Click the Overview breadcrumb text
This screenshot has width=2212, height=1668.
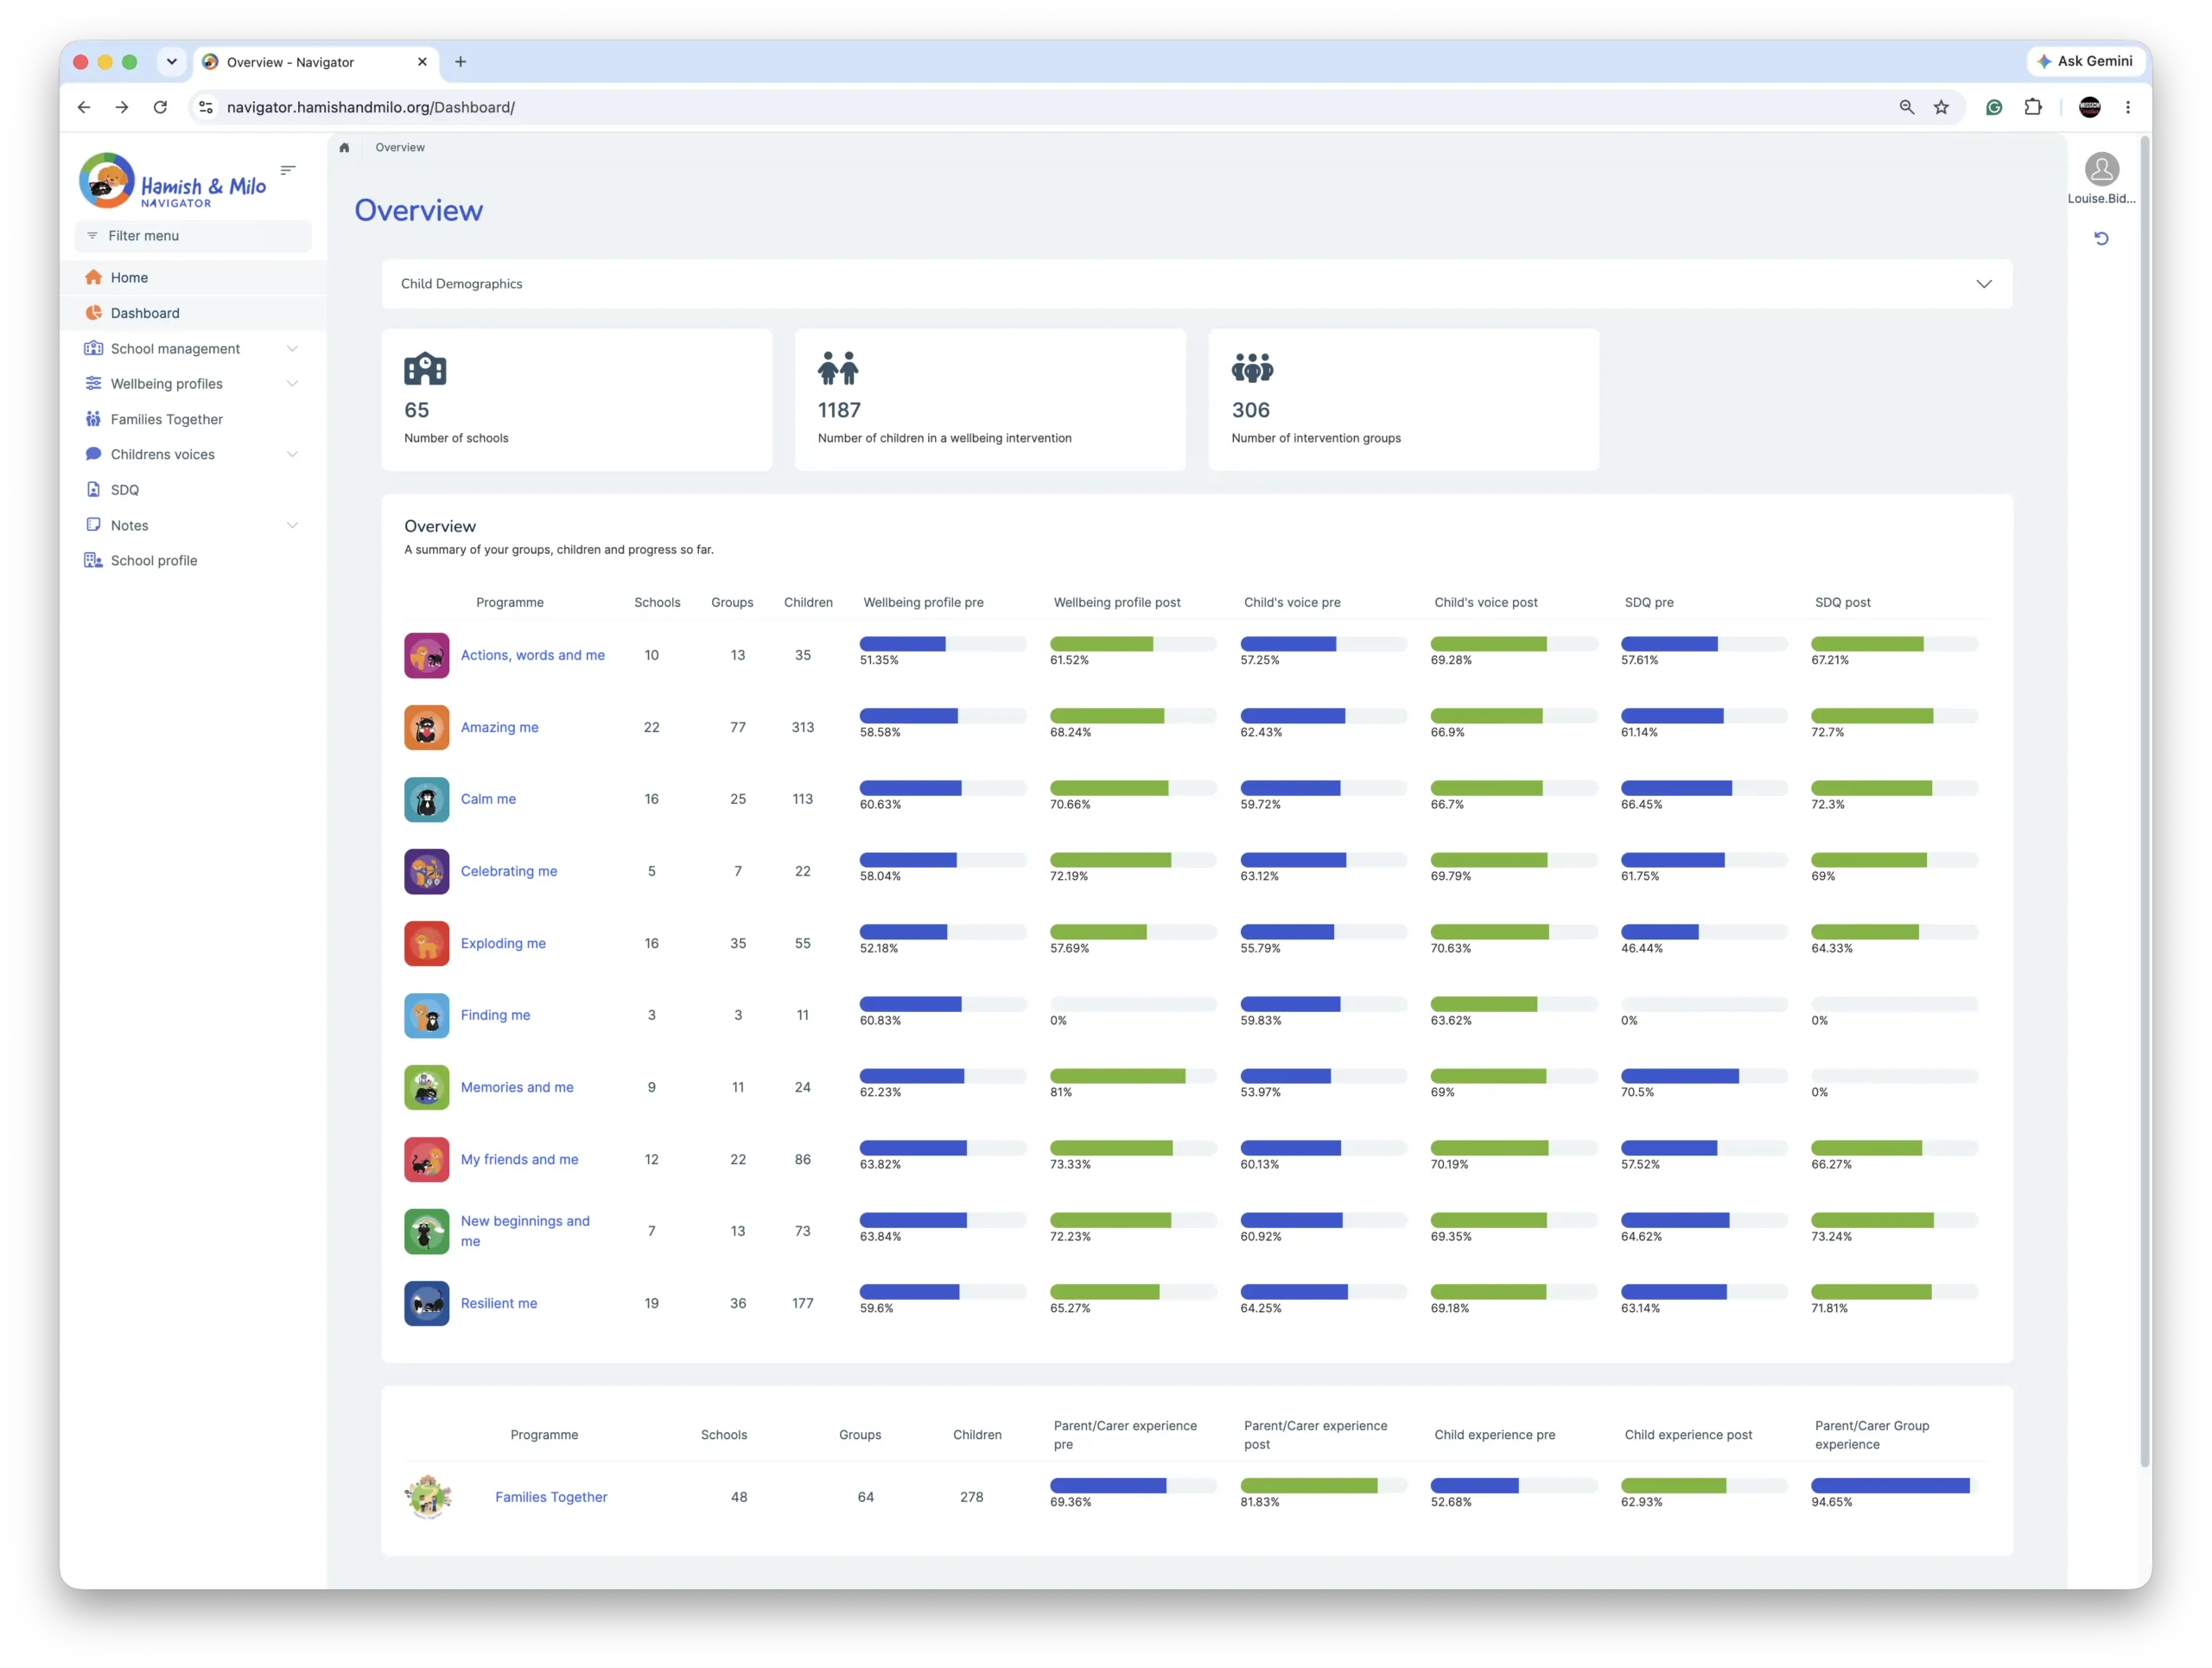coord(400,147)
